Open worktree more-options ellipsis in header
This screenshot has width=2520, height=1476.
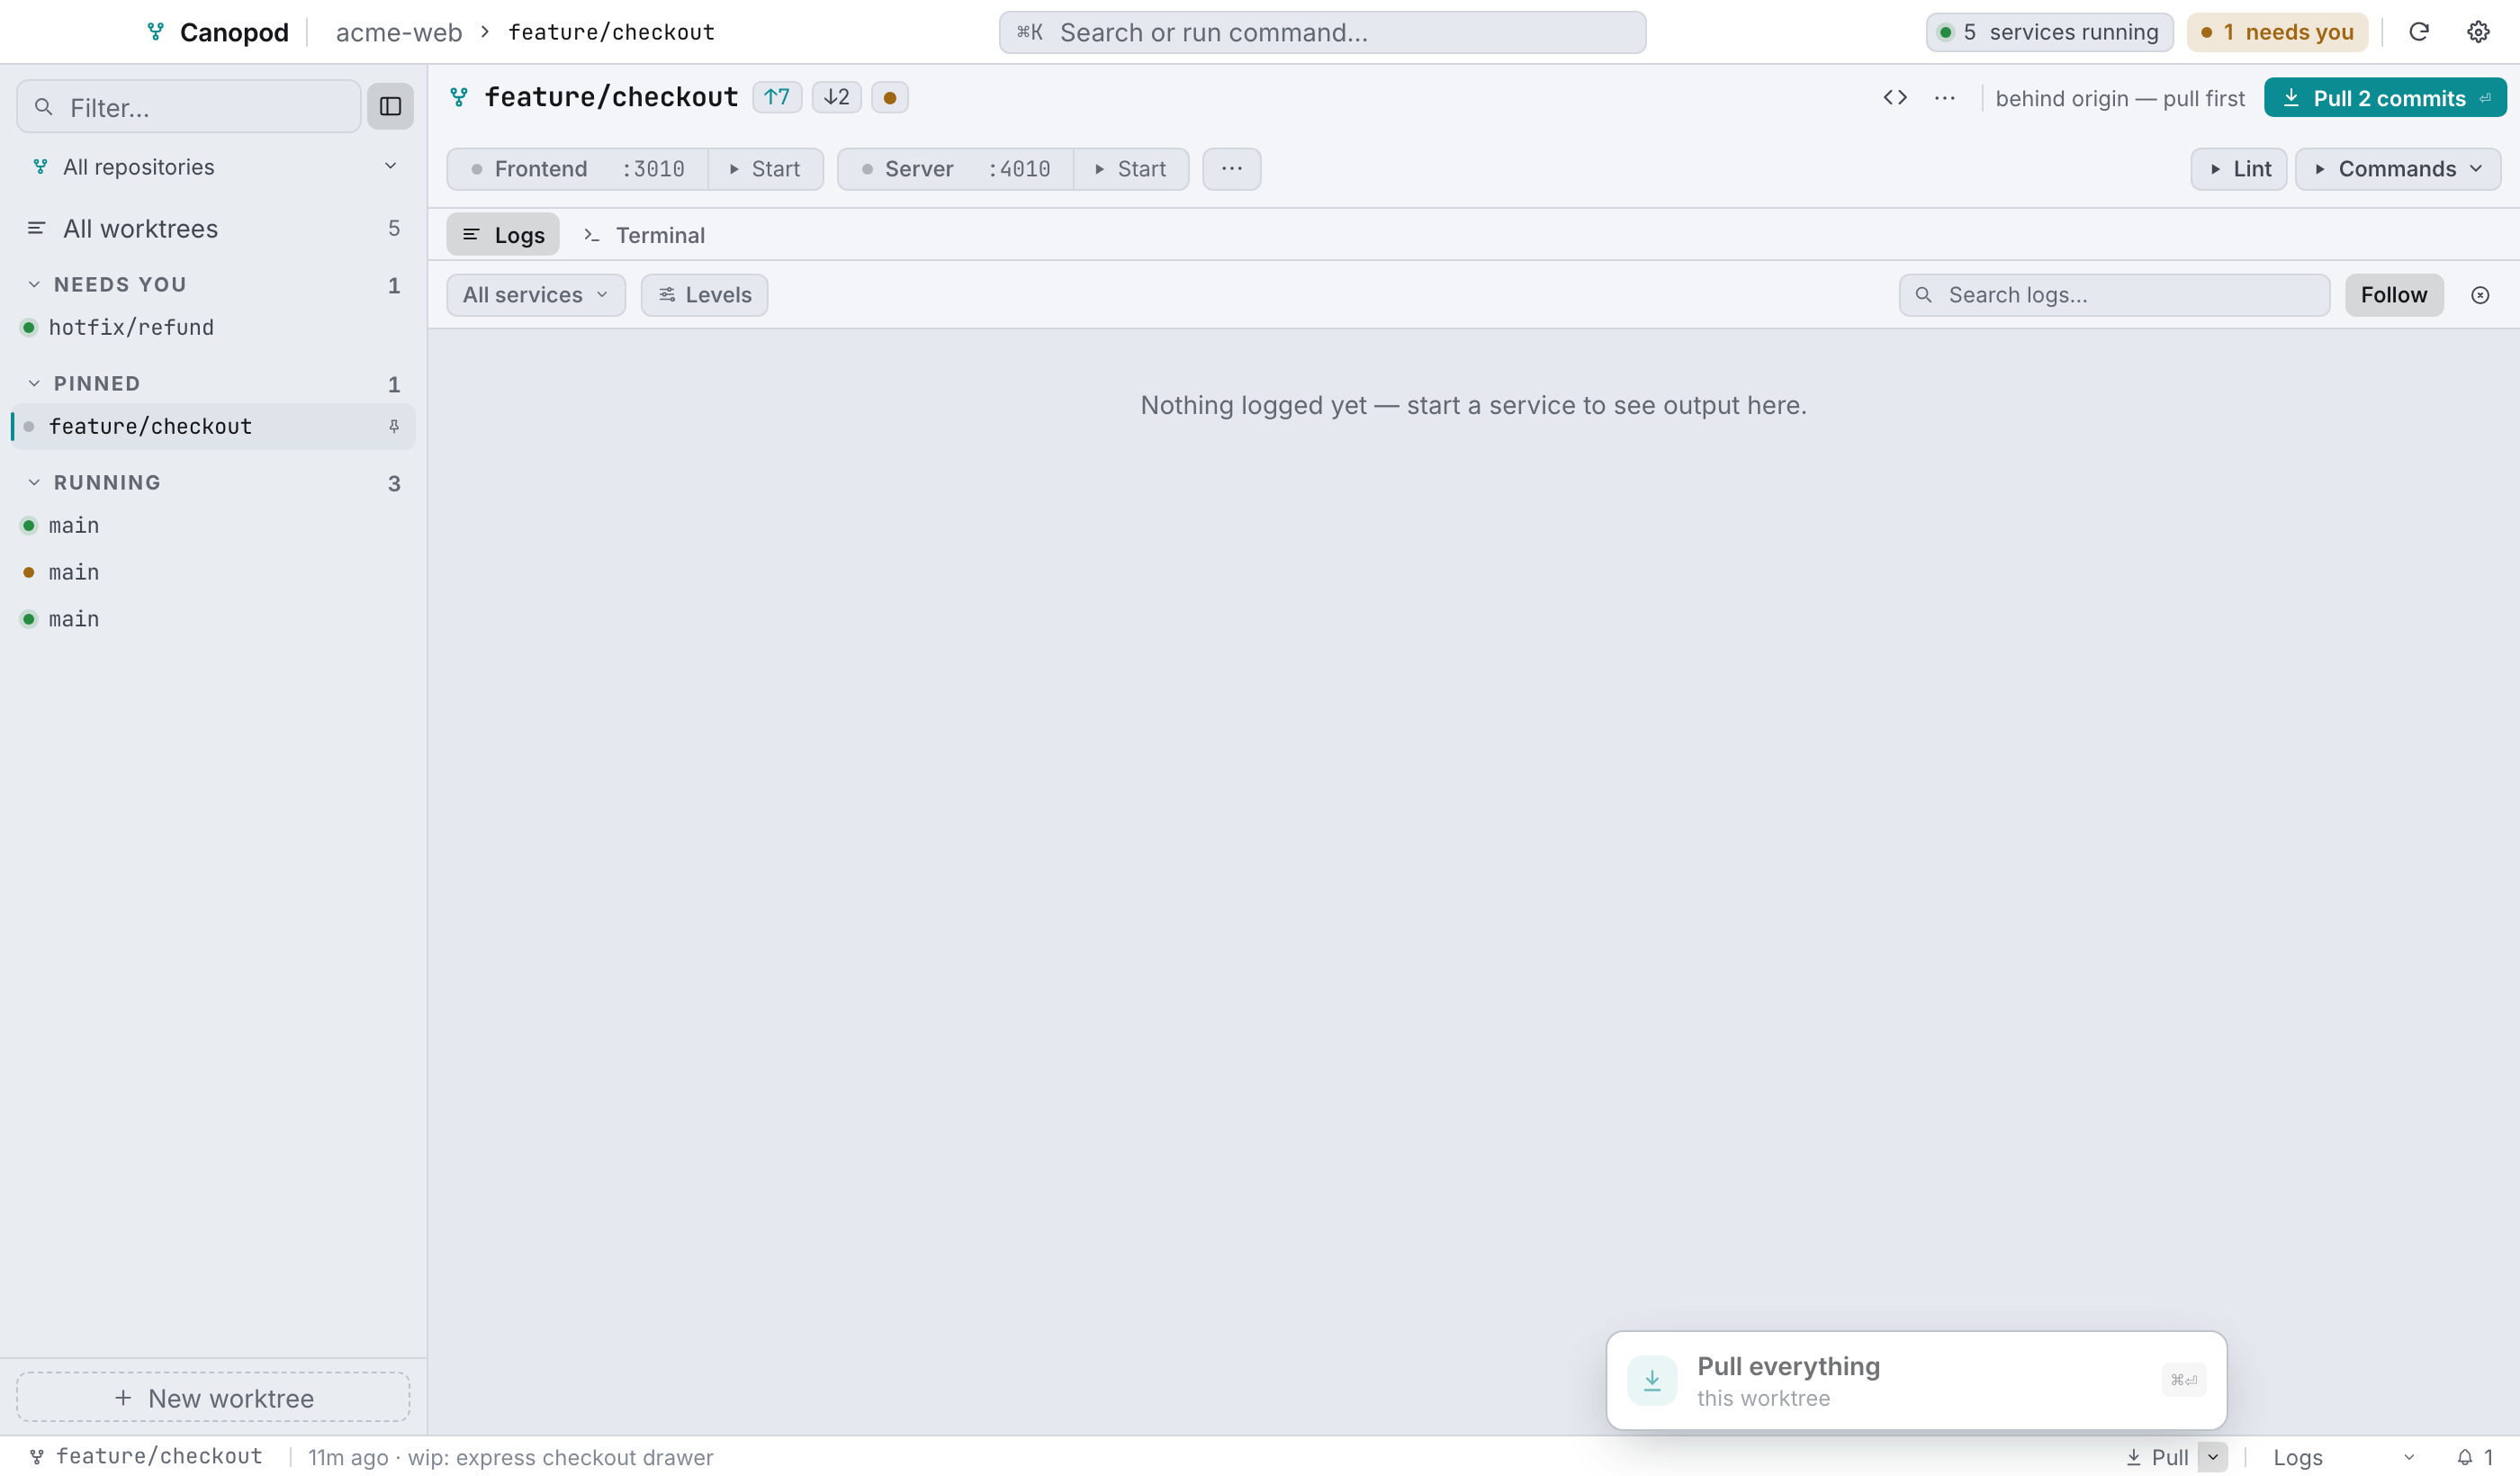(x=1944, y=98)
